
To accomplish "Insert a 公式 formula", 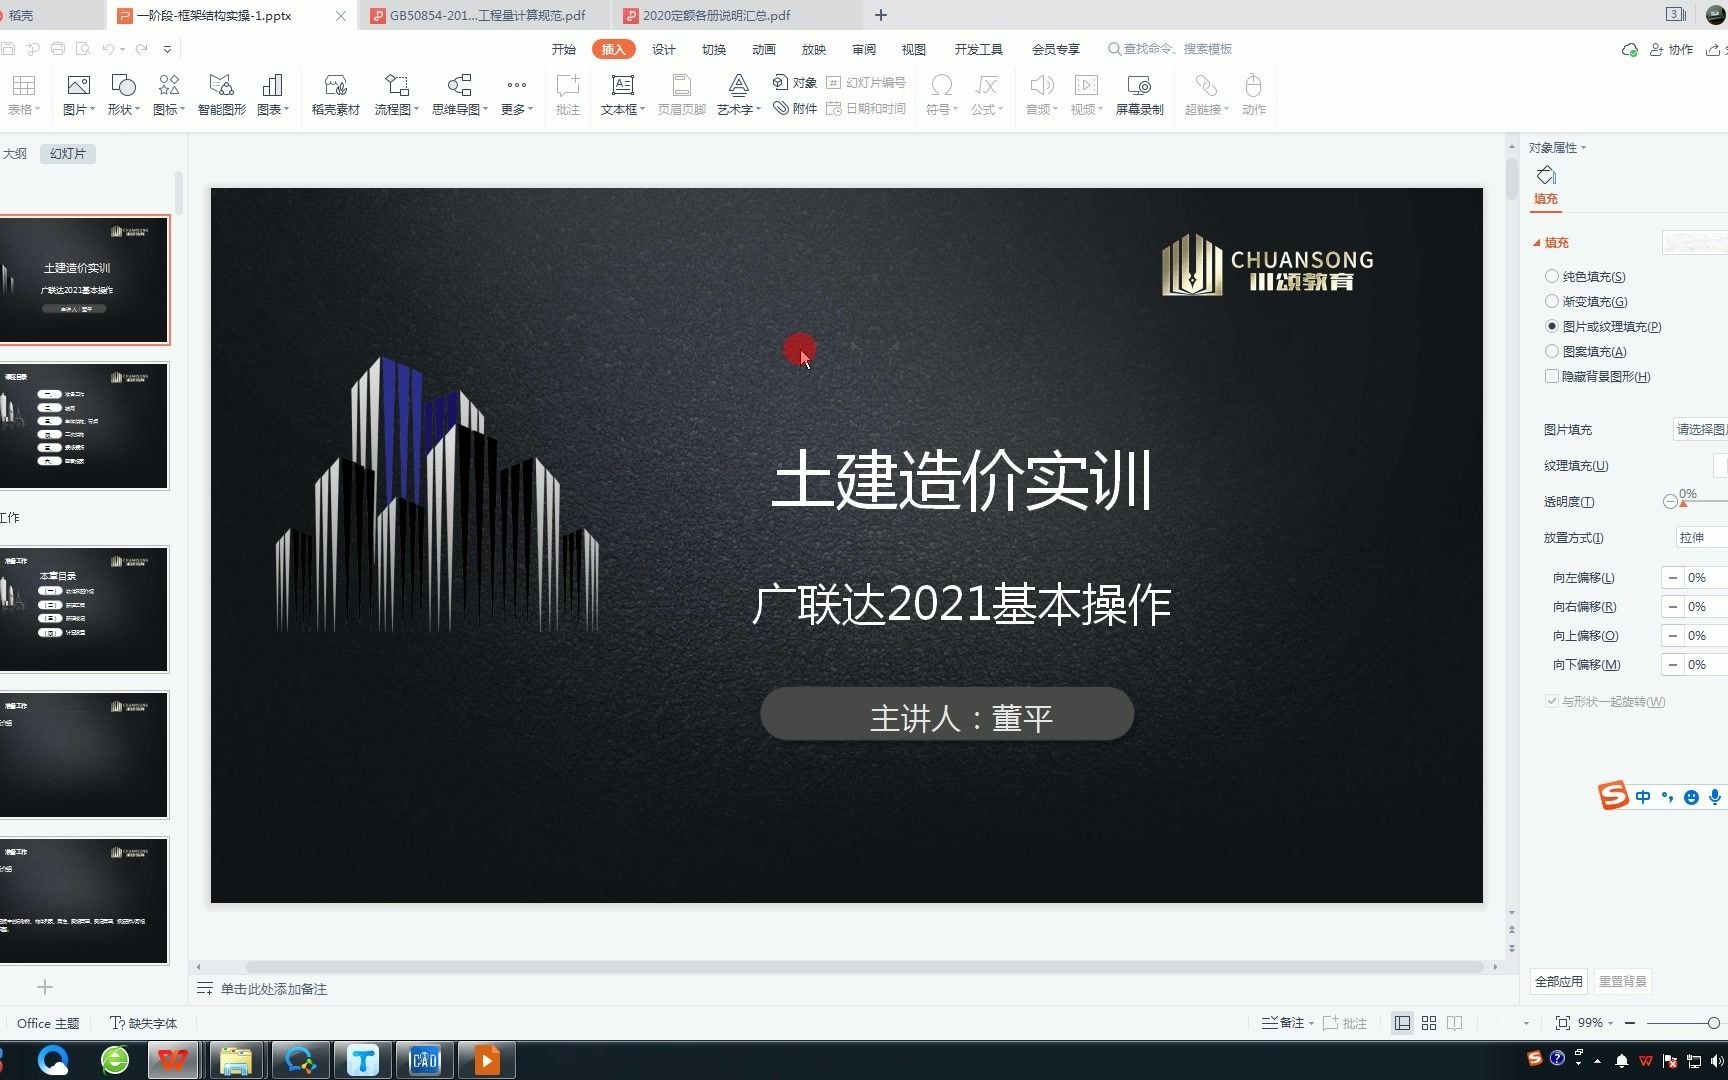I will point(986,95).
